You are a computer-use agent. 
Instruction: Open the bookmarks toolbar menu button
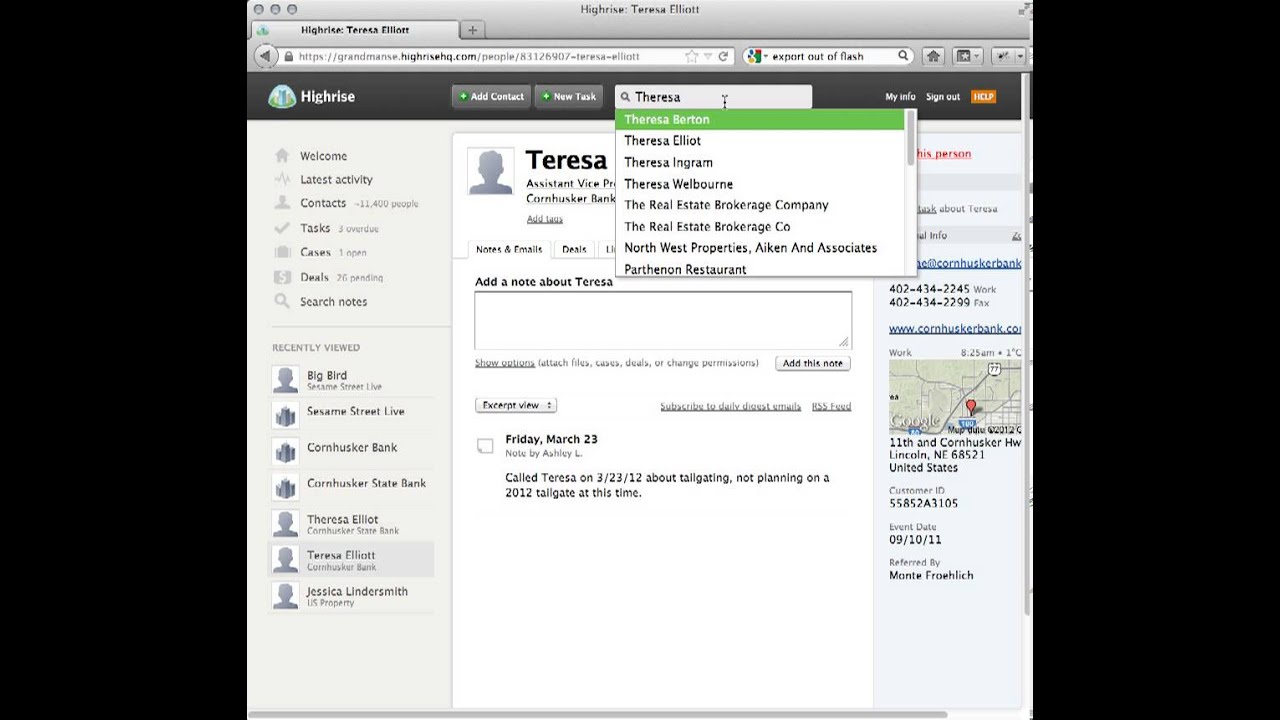(x=967, y=57)
